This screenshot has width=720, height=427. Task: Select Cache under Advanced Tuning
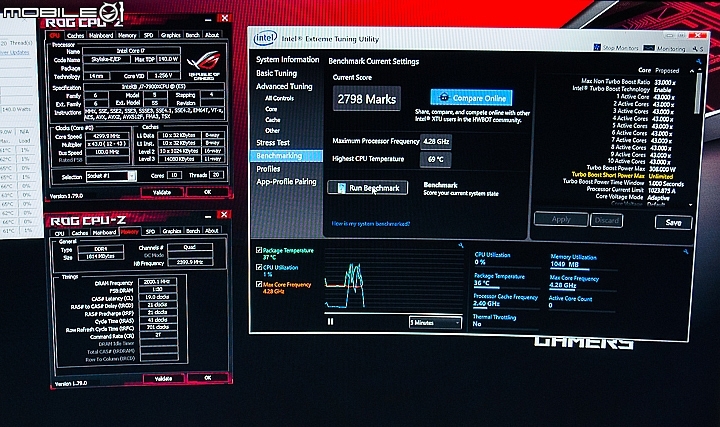click(x=272, y=120)
